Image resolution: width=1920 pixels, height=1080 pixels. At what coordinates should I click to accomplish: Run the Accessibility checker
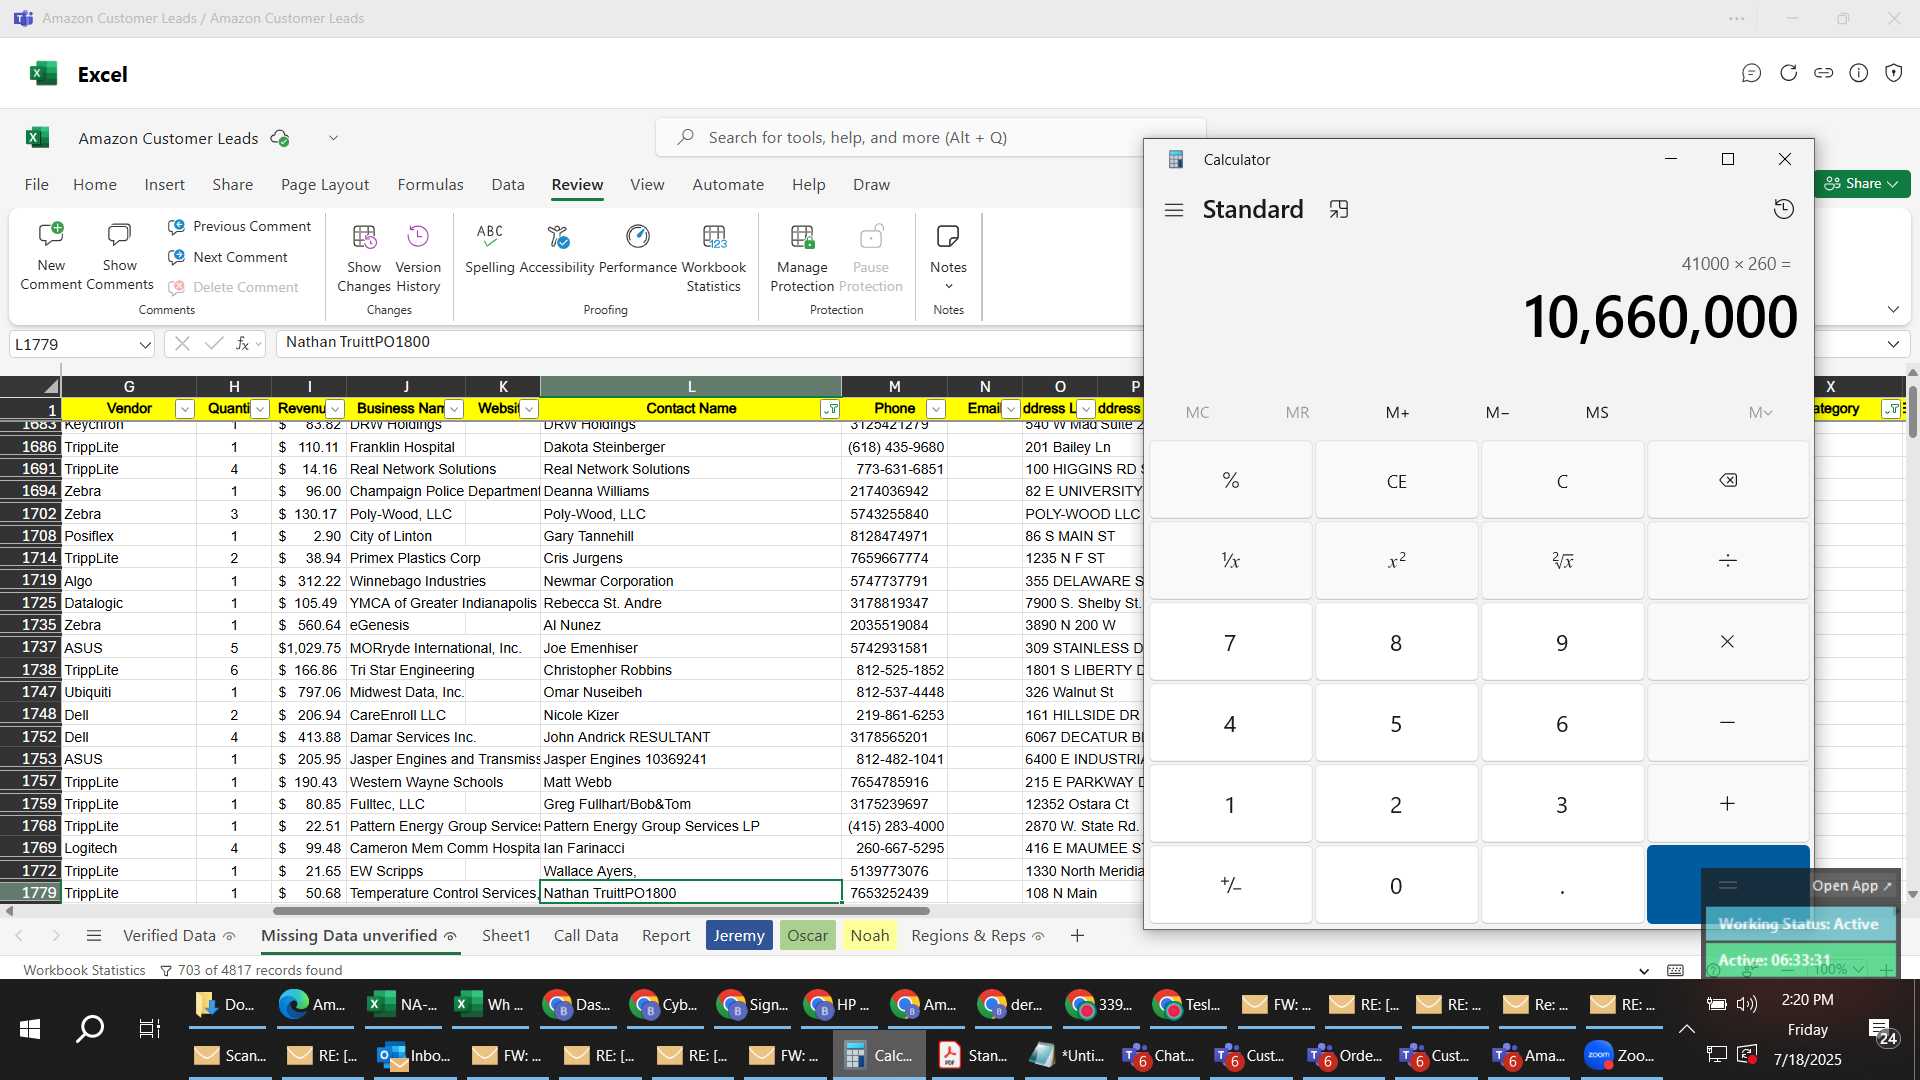point(557,247)
